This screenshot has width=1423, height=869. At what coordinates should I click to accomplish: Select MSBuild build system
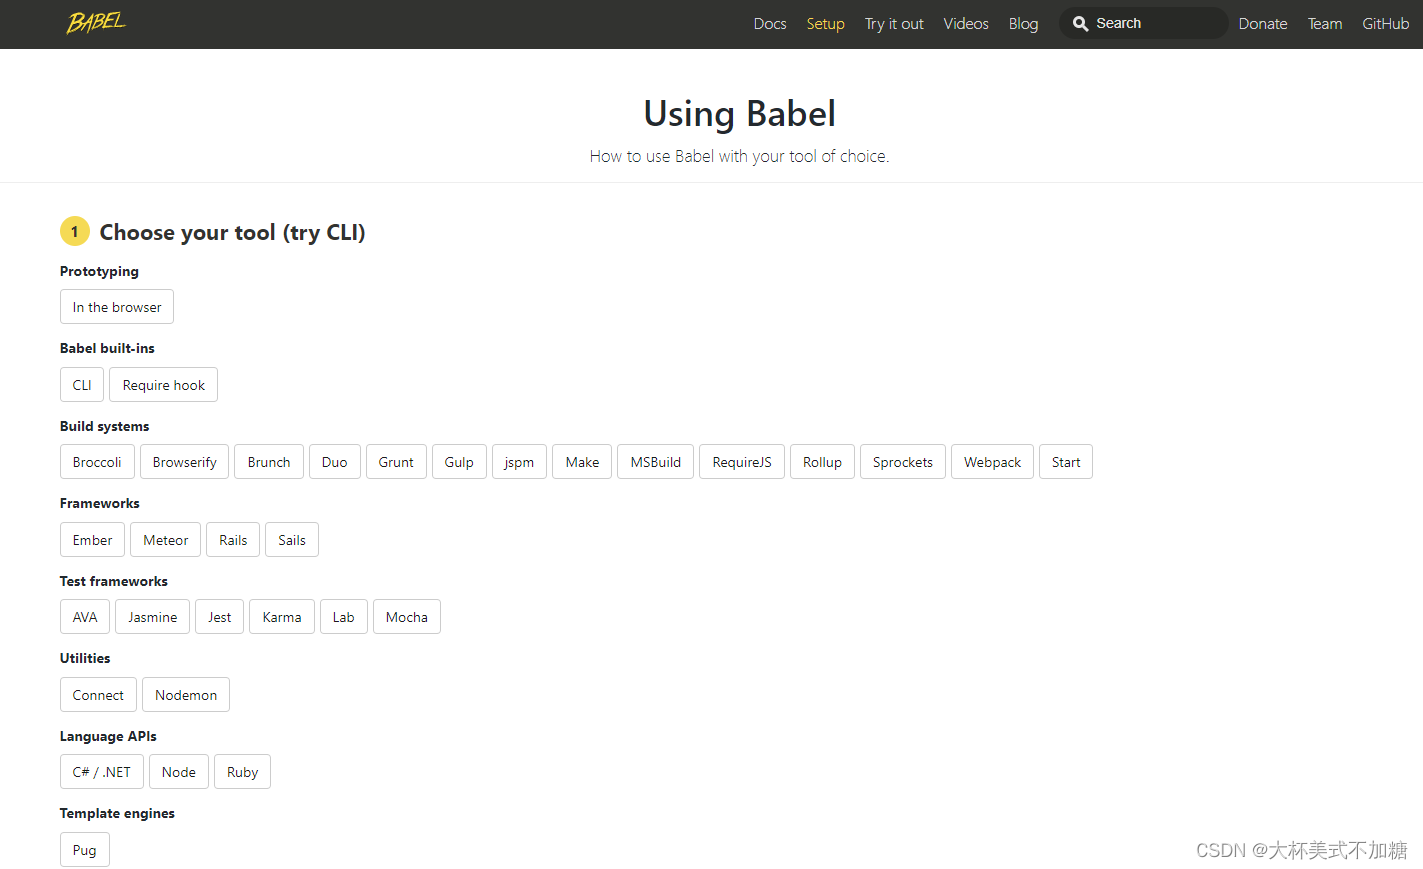pos(656,462)
